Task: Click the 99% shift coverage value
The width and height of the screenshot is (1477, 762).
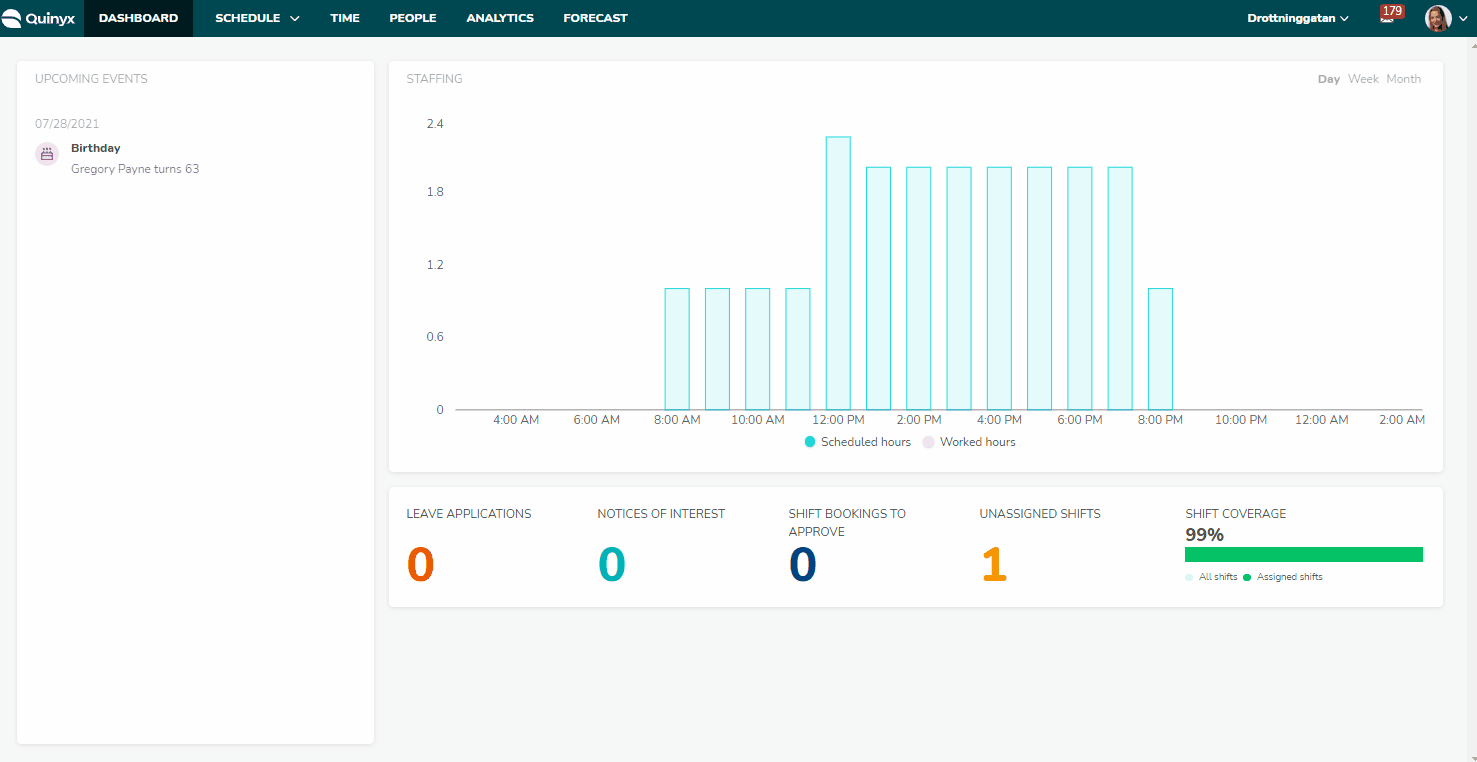Action: coord(1205,535)
